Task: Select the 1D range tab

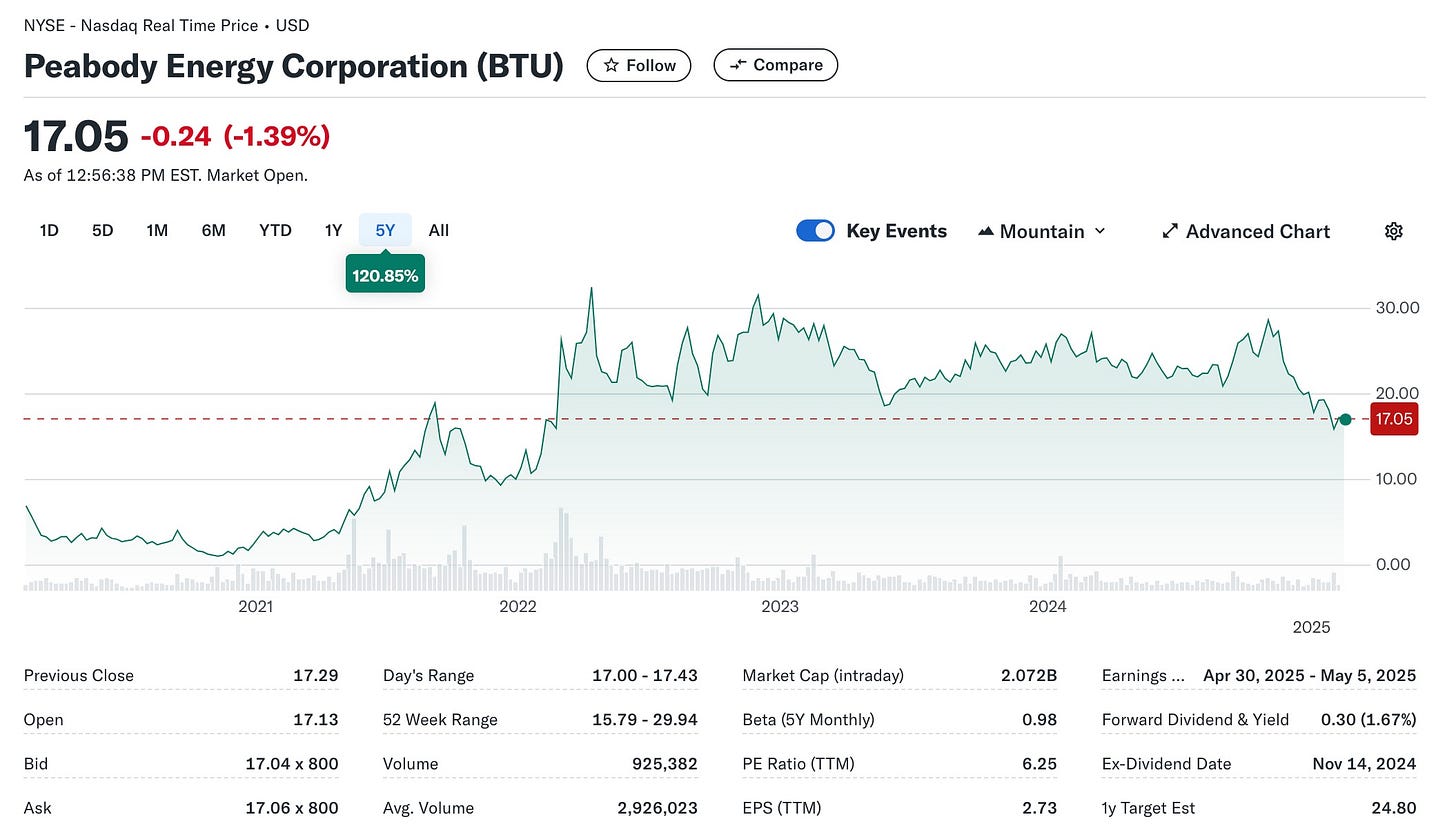Action: [49, 230]
